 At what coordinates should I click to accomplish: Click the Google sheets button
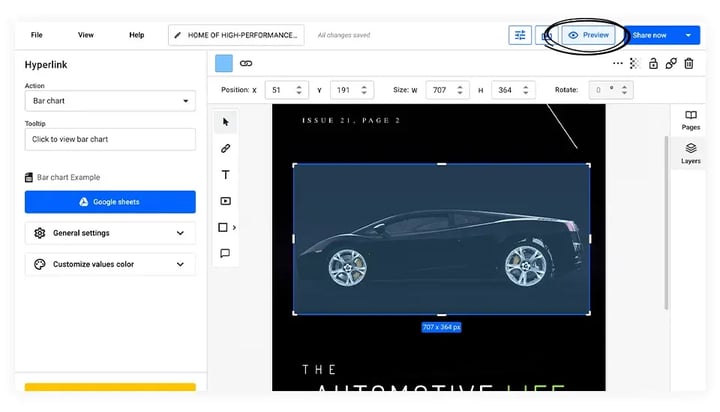110,202
